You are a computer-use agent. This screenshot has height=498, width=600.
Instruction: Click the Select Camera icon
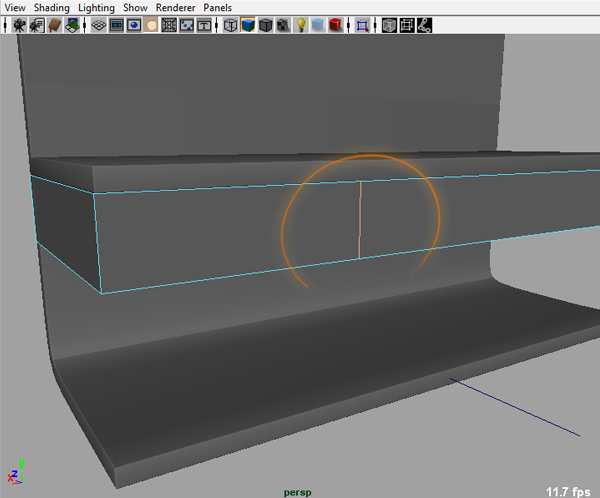(19, 25)
